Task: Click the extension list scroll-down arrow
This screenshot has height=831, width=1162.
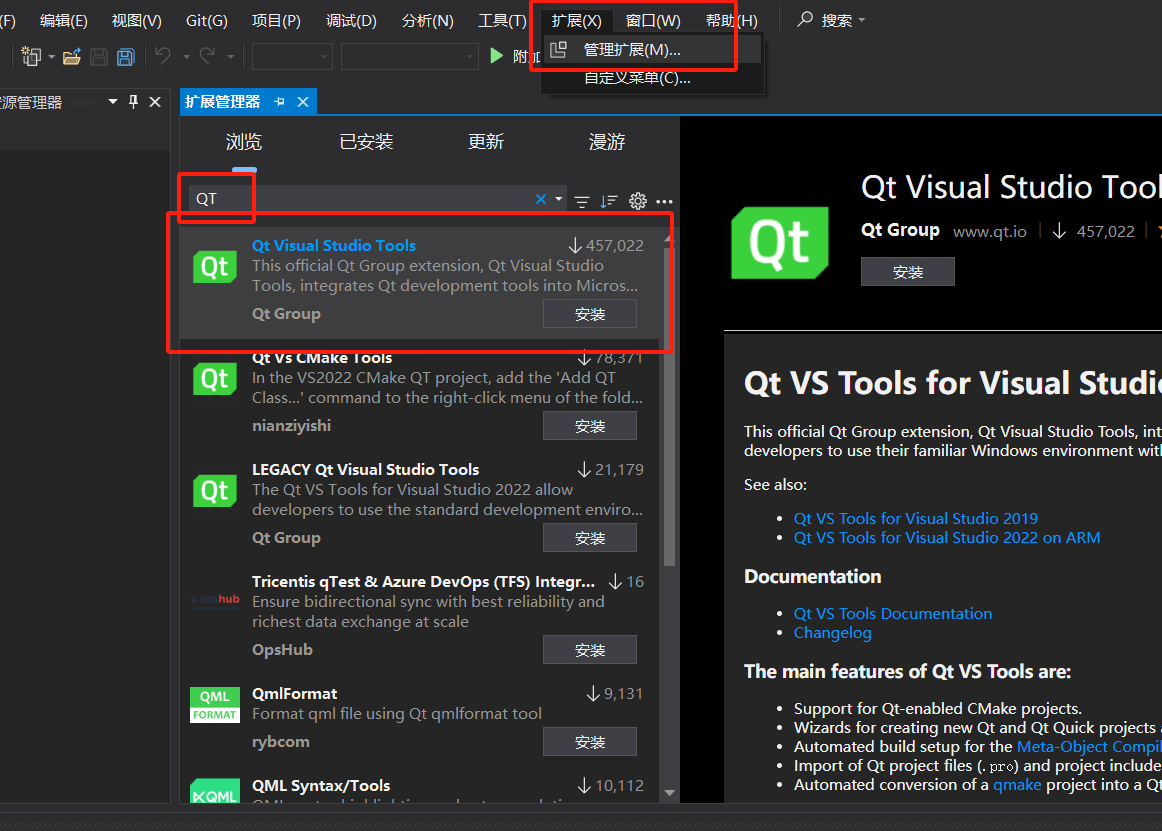Action: 669,792
